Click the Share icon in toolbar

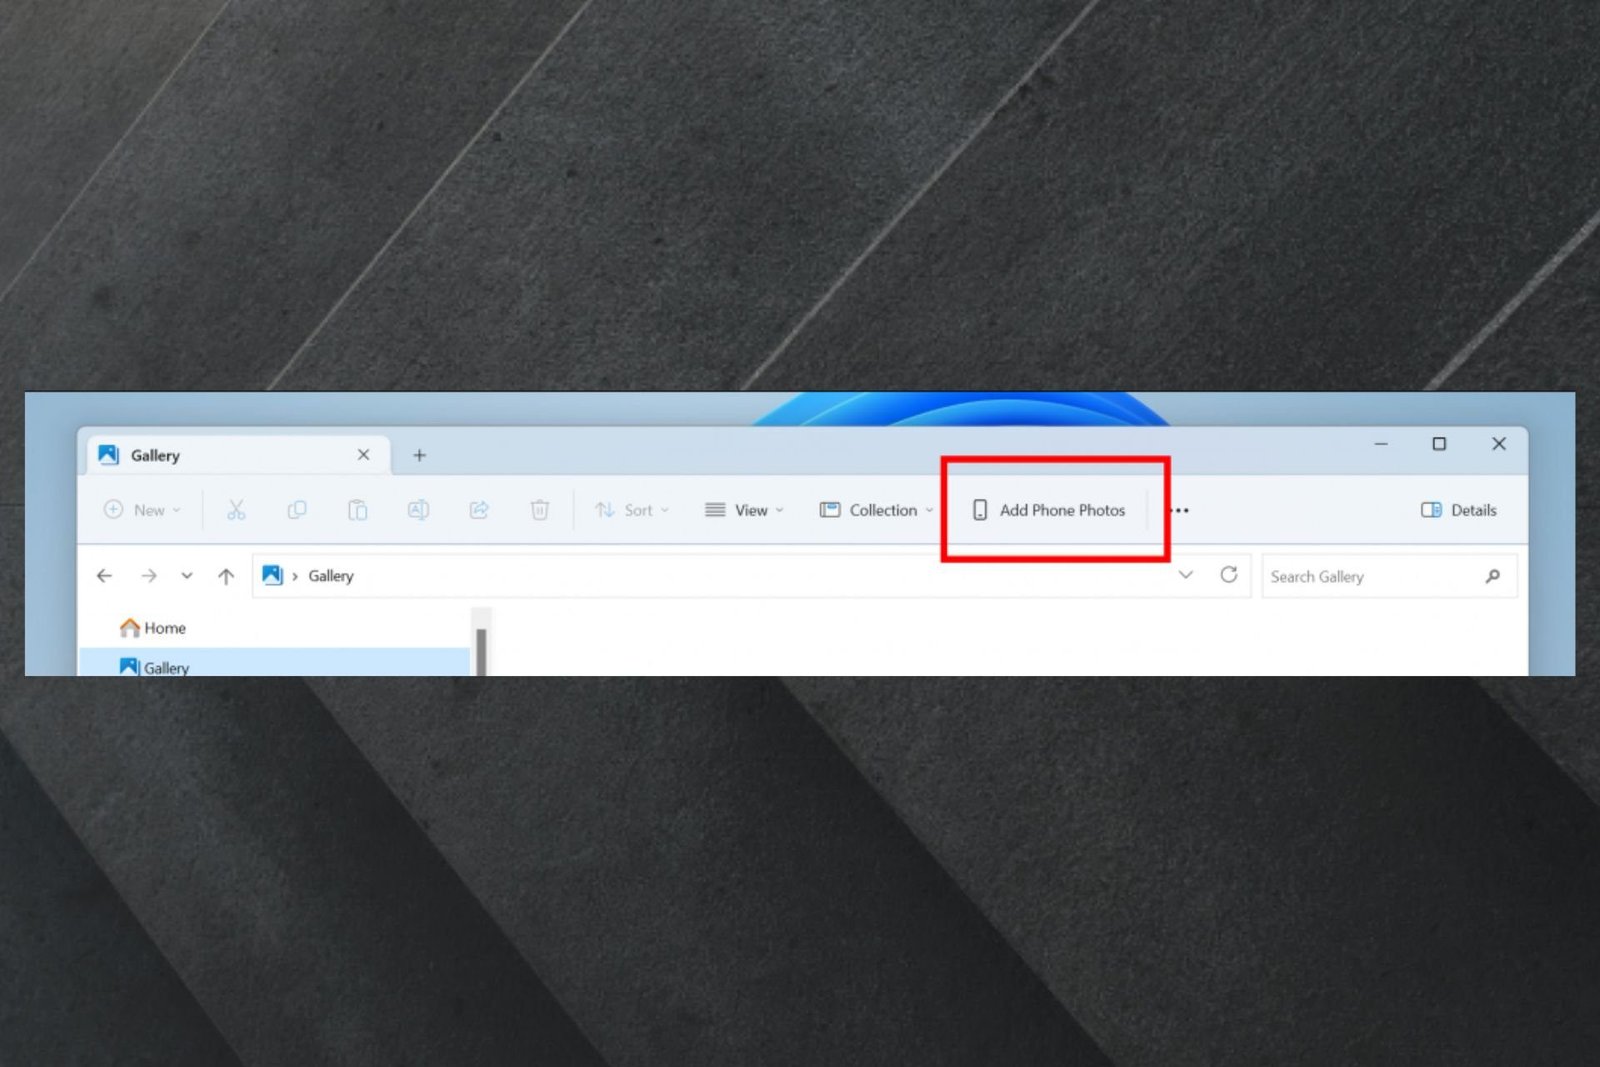point(479,510)
